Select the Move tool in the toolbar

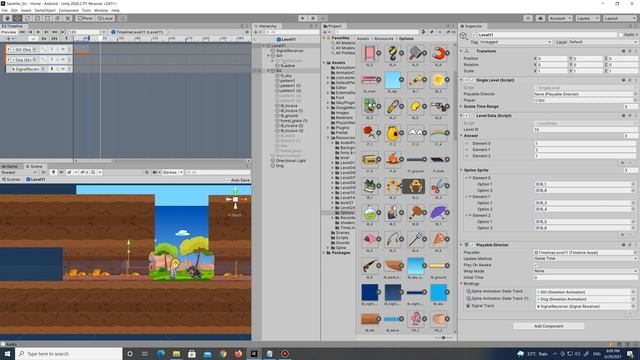[x=18, y=18]
